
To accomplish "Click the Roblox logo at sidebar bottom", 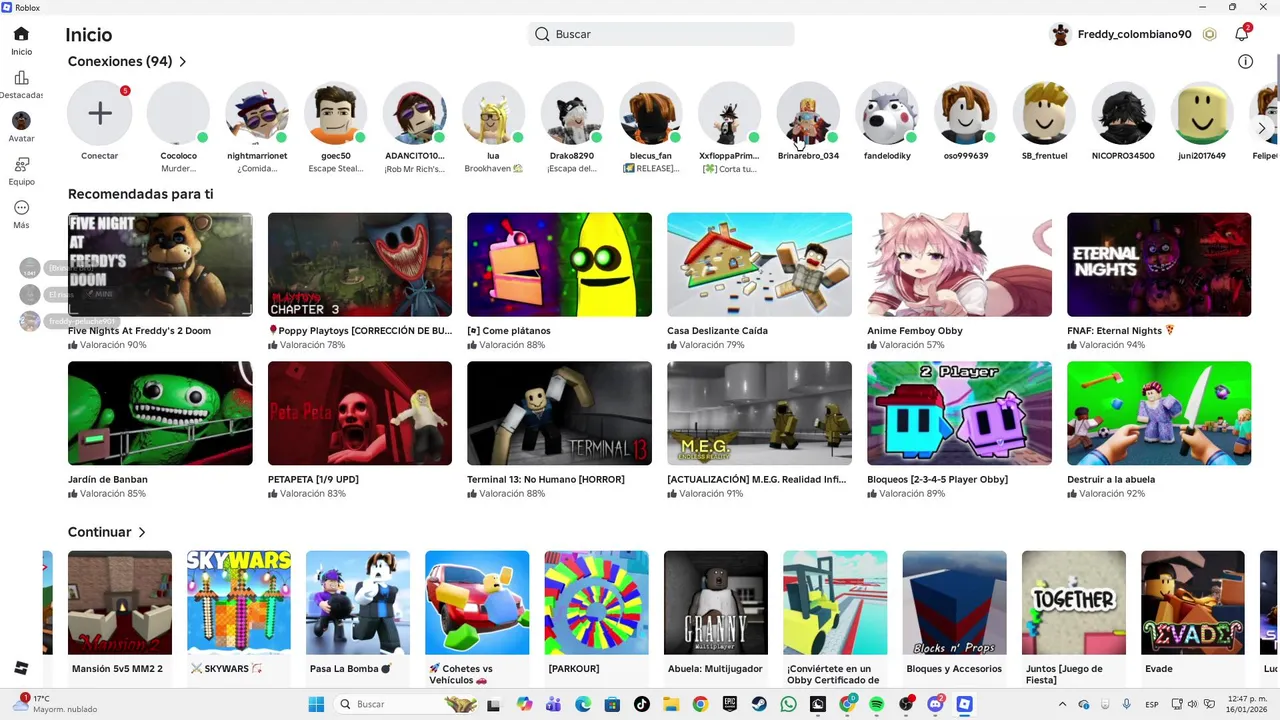I will click(x=21, y=667).
